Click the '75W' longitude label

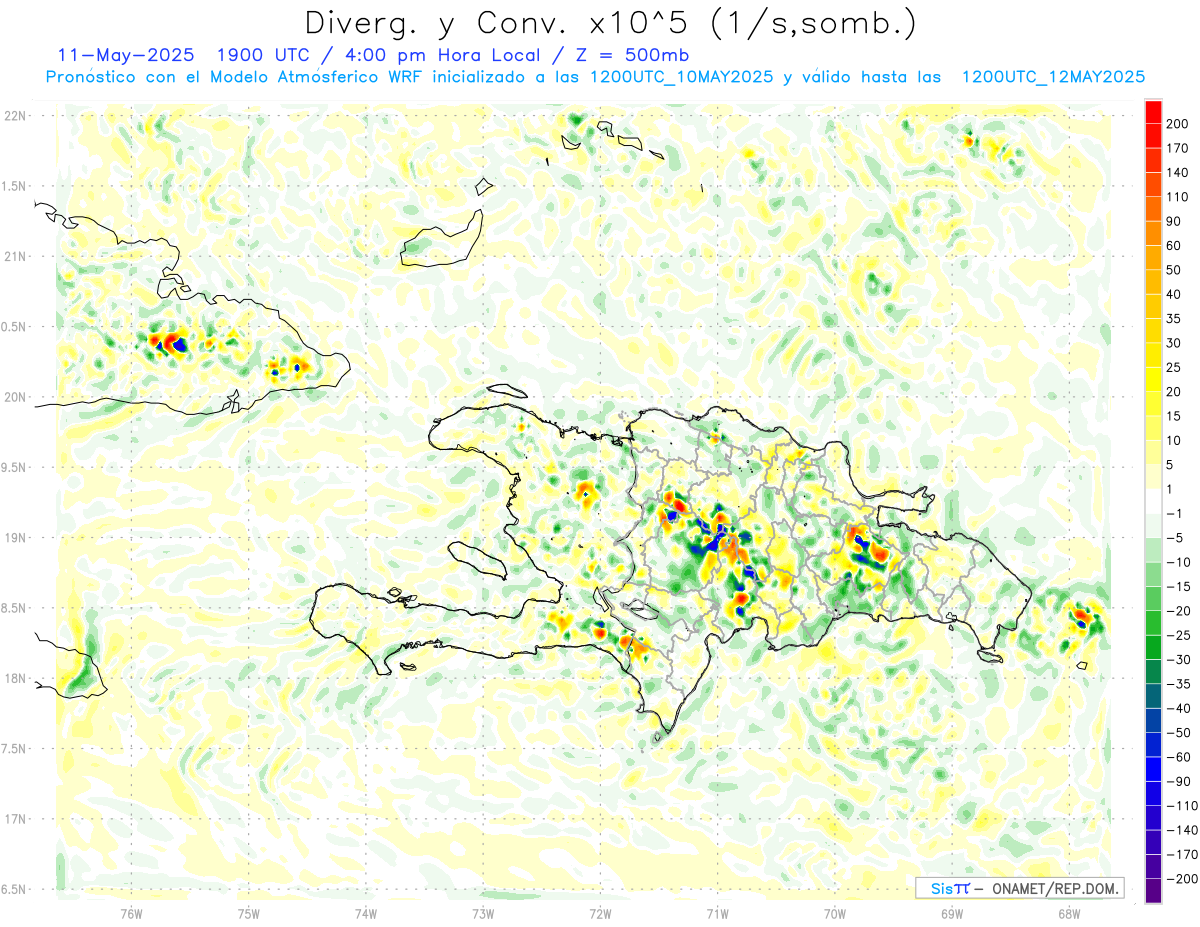tap(249, 913)
